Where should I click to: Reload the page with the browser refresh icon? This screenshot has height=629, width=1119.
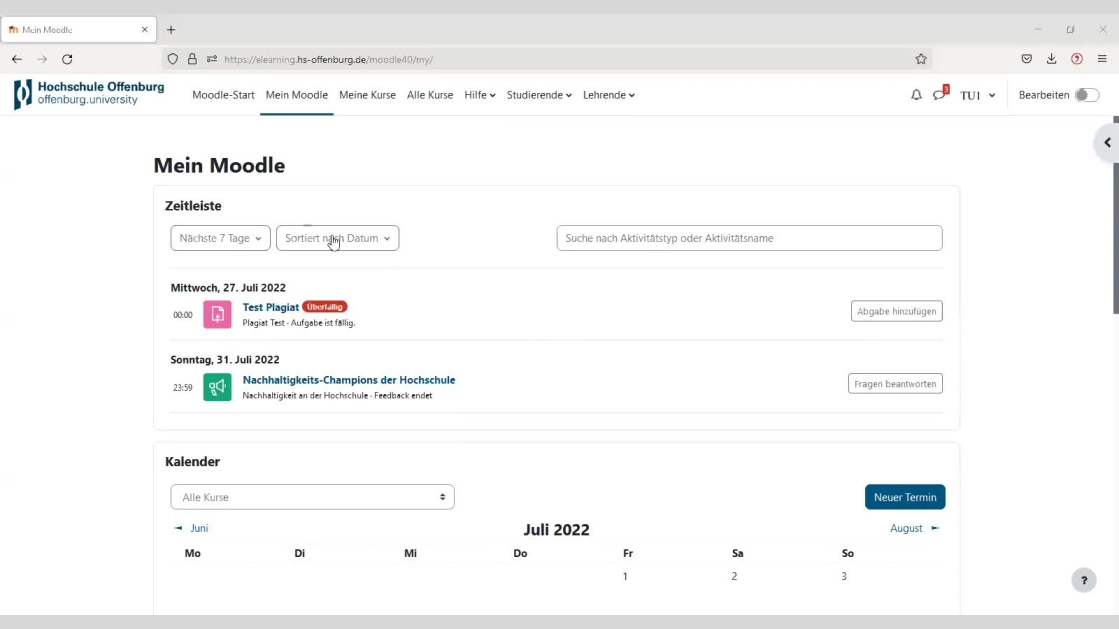pyautogui.click(x=67, y=59)
